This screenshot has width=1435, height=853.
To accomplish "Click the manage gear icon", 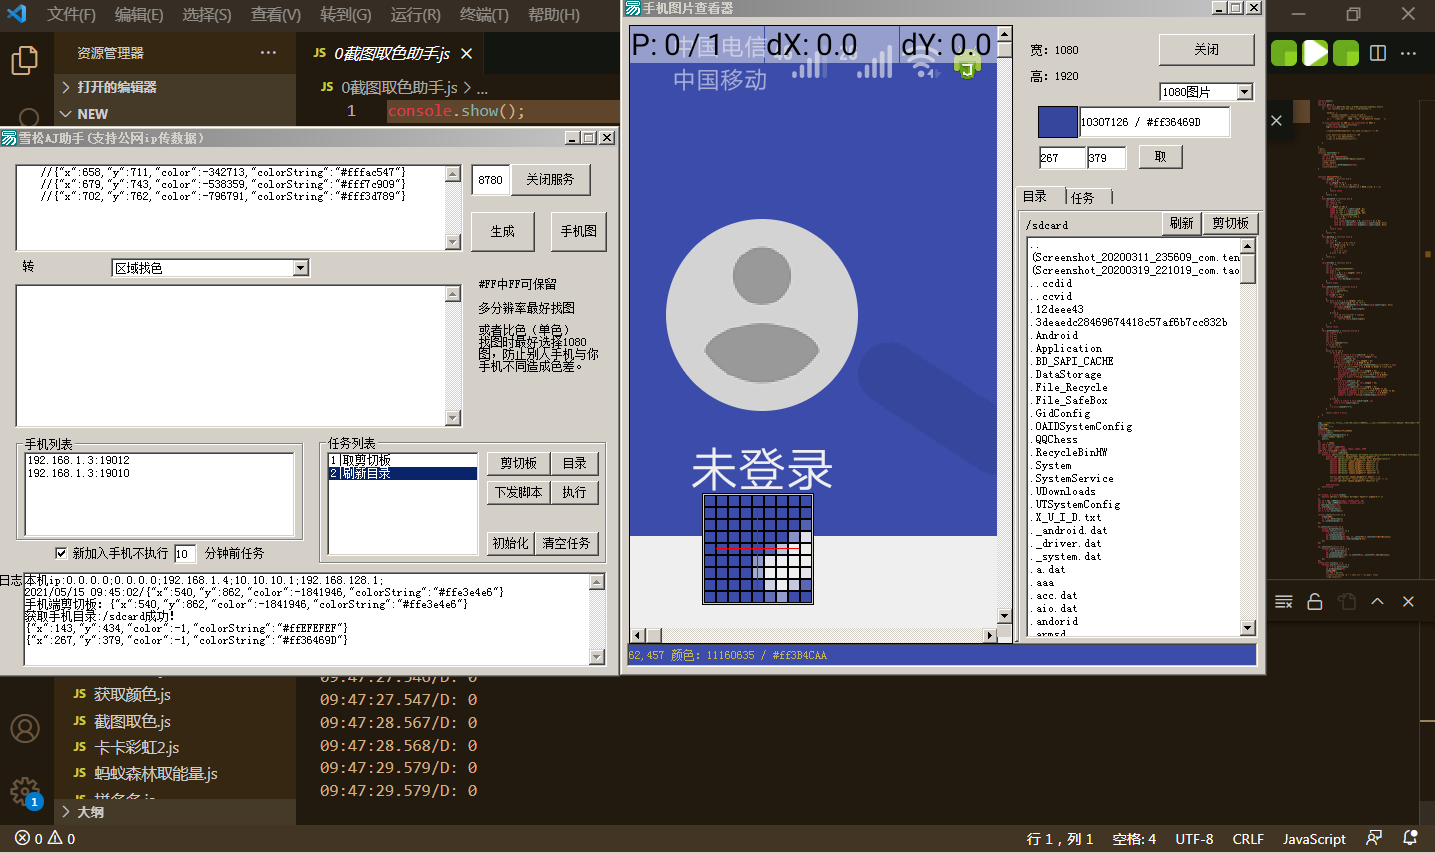I will point(24,791).
